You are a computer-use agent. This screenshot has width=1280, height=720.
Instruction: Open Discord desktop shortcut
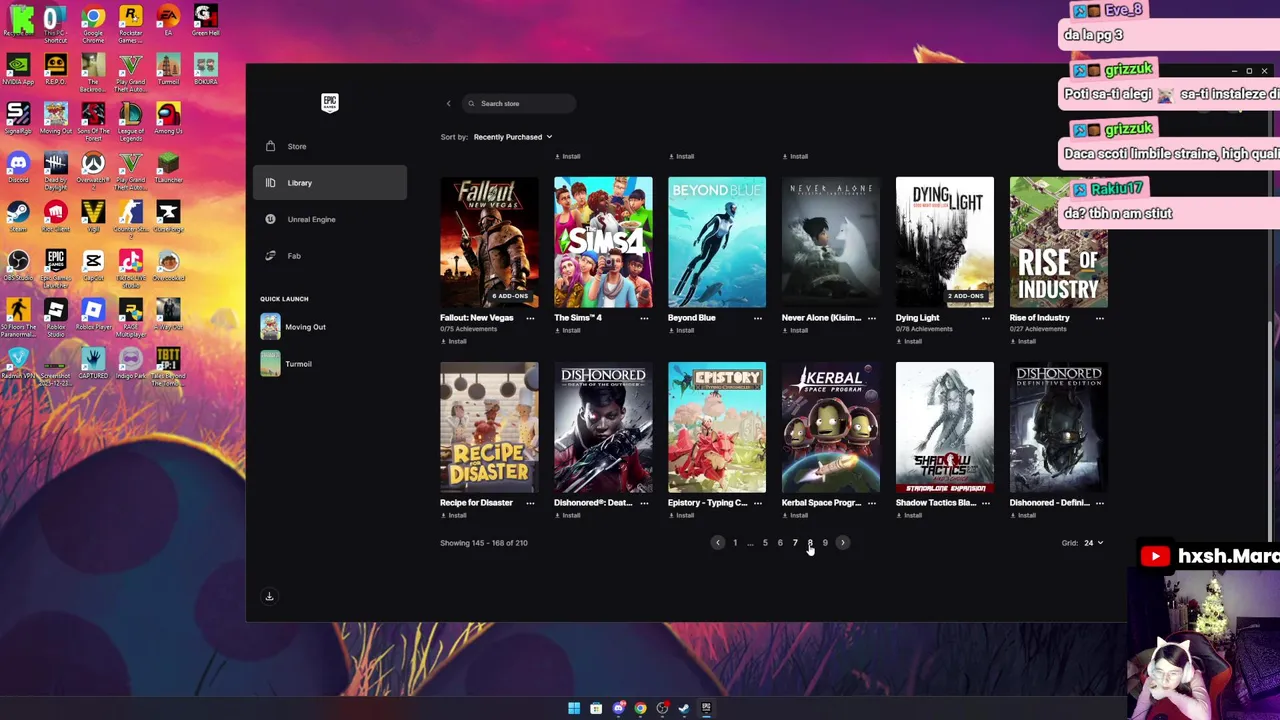pyautogui.click(x=18, y=168)
